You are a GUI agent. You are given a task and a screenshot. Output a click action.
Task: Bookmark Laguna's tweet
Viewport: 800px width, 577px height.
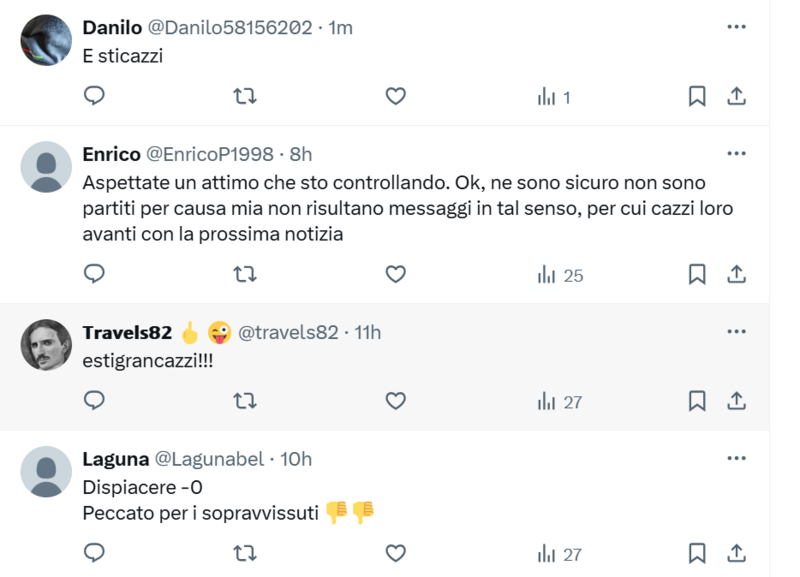[x=697, y=552]
